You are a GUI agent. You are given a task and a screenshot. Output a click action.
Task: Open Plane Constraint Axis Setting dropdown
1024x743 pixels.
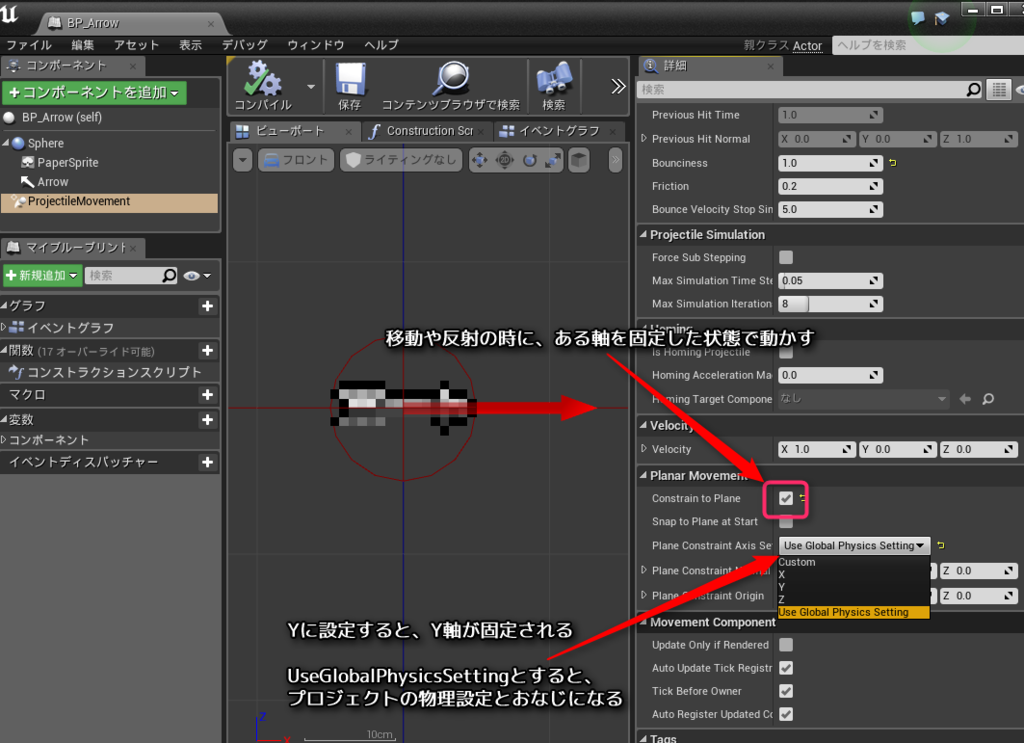tap(854, 545)
